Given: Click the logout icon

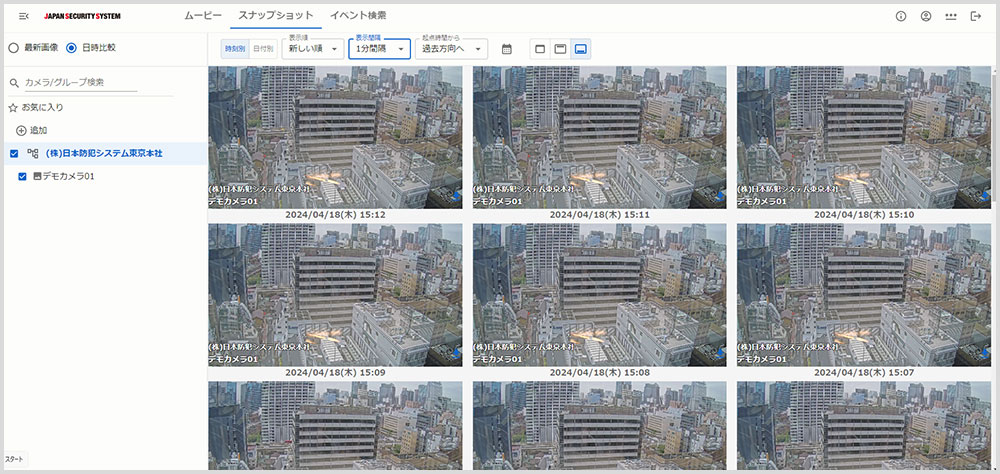Looking at the screenshot, I should click(x=976, y=16).
